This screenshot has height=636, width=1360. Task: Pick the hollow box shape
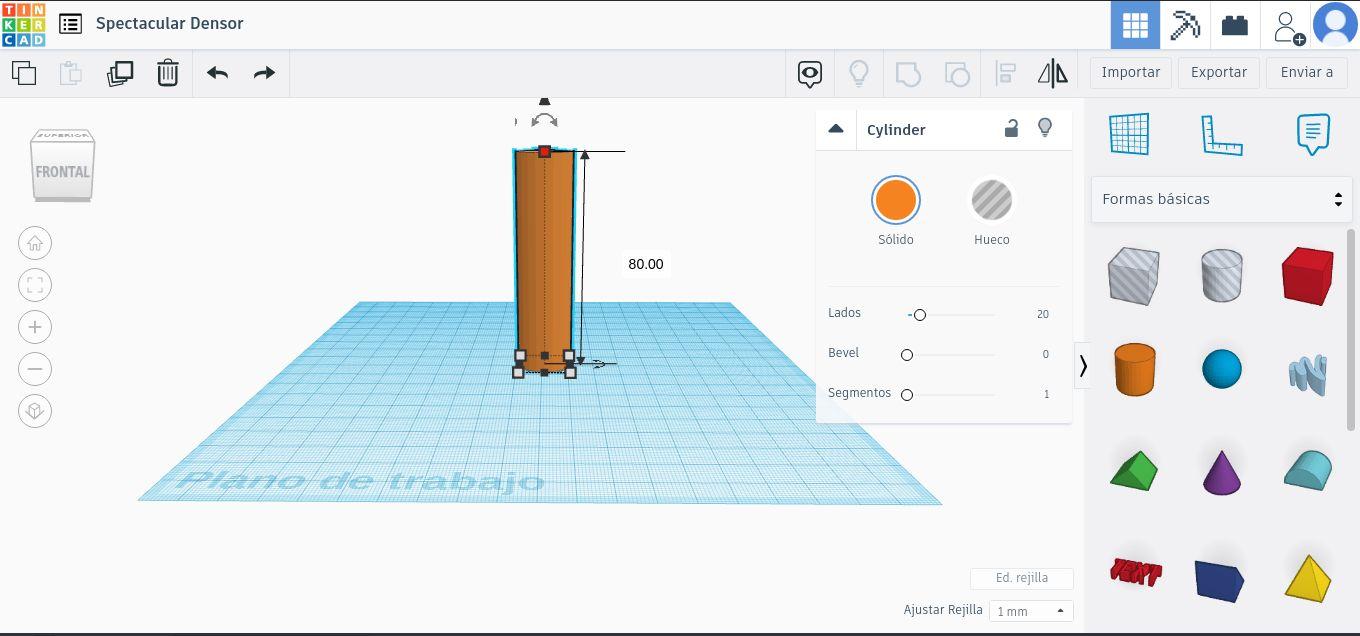pos(1133,275)
